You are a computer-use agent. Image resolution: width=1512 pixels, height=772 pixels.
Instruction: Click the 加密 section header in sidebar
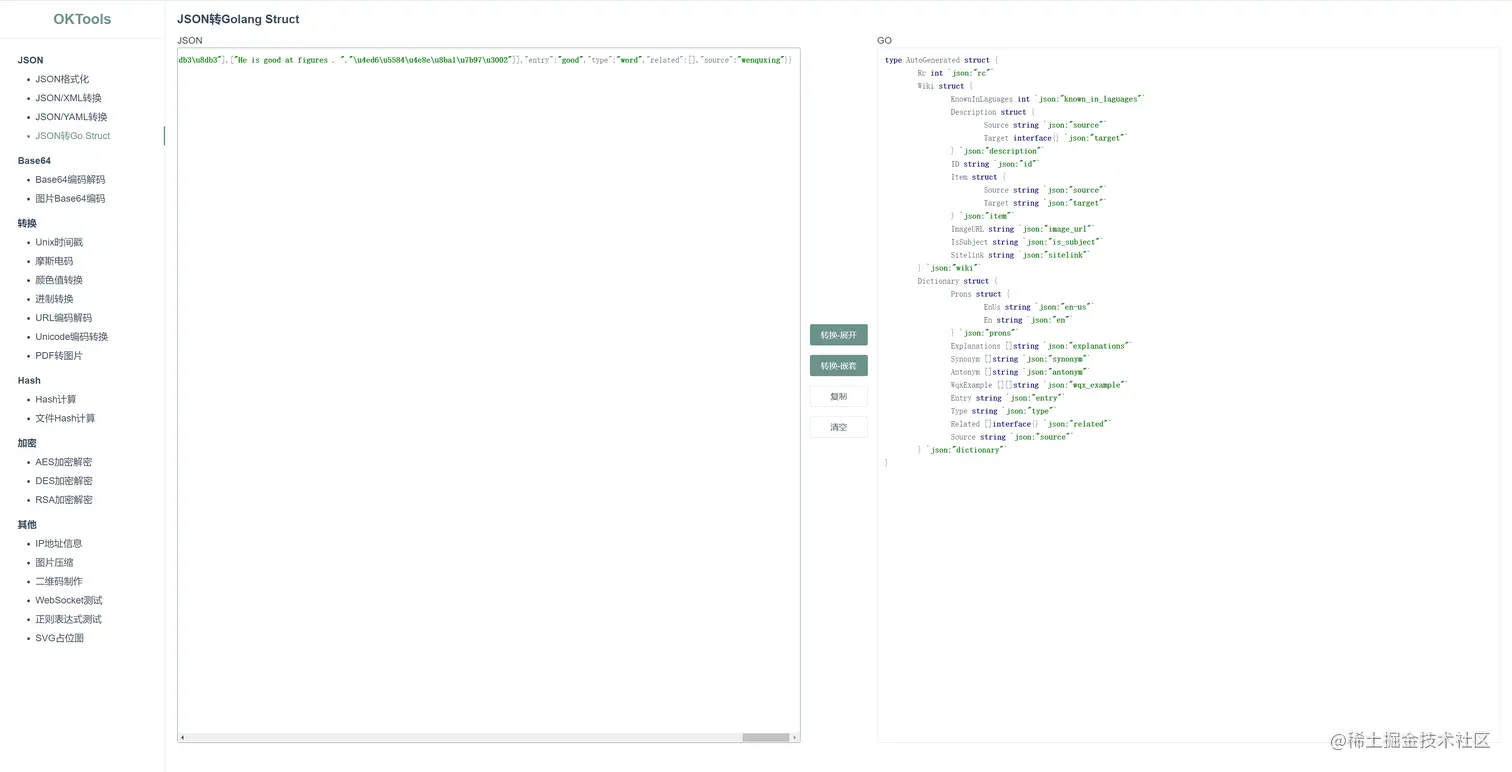[27, 443]
